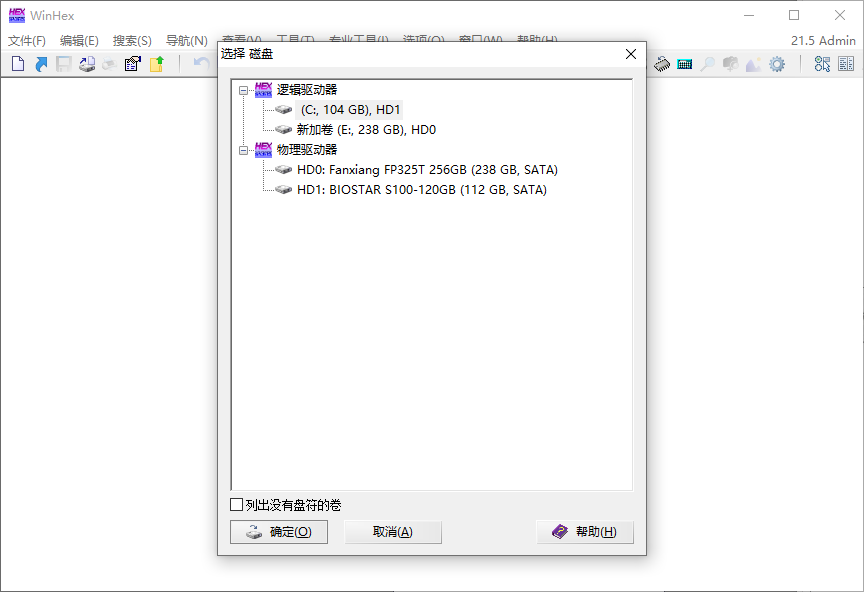This screenshot has height=592, width=864.
Task: Click the New file toolbar icon
Action: (18, 64)
